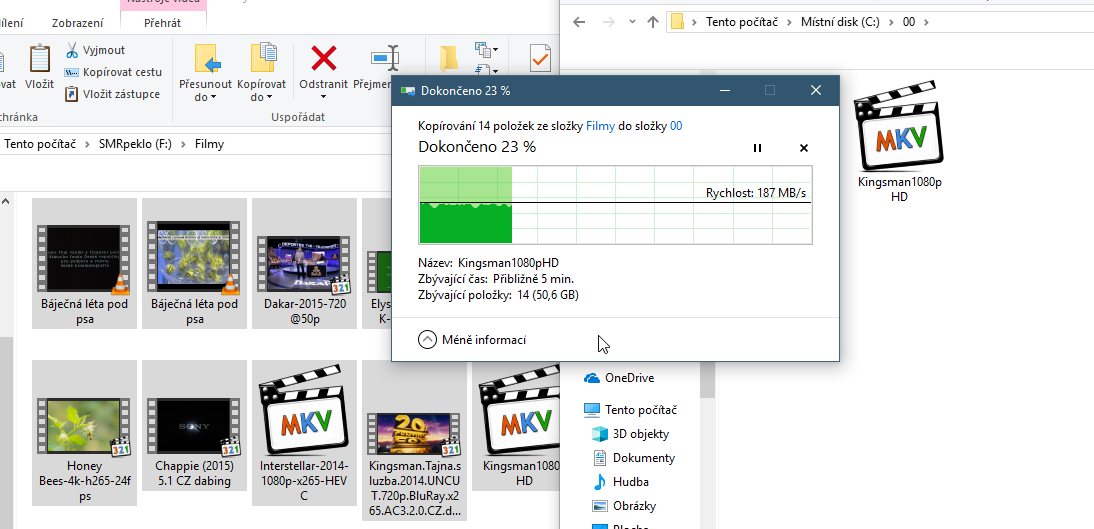
Task: Click the properties checkmark icon in ribbon
Action: click(540, 59)
